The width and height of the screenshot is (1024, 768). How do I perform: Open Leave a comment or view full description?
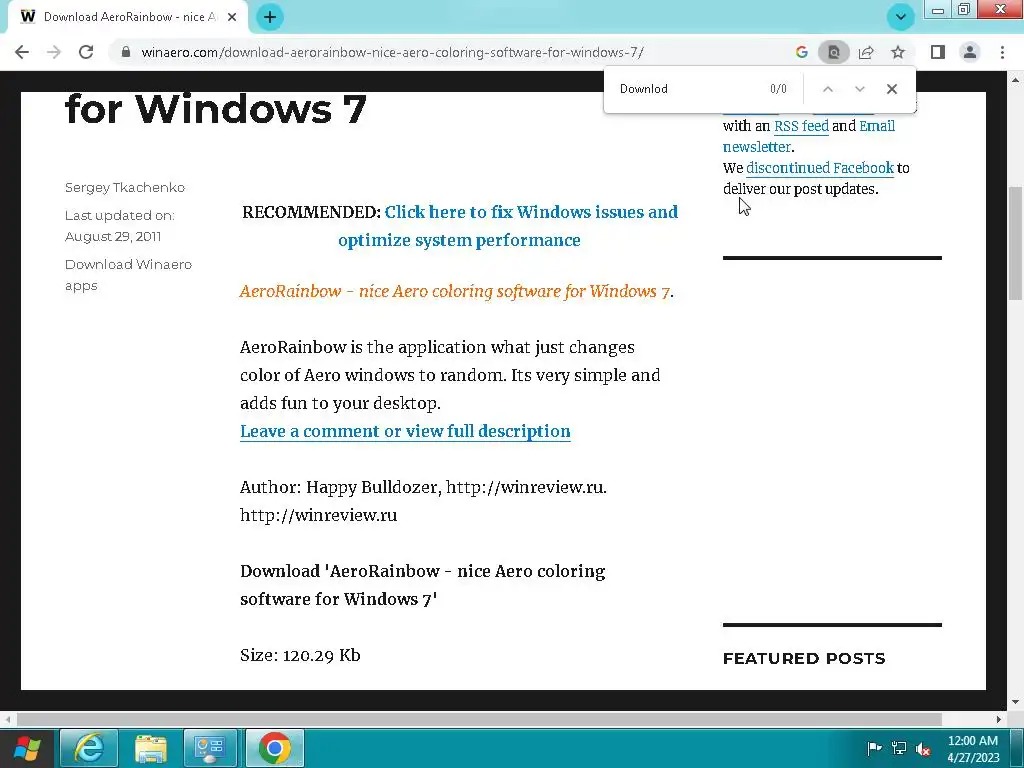pos(405,432)
